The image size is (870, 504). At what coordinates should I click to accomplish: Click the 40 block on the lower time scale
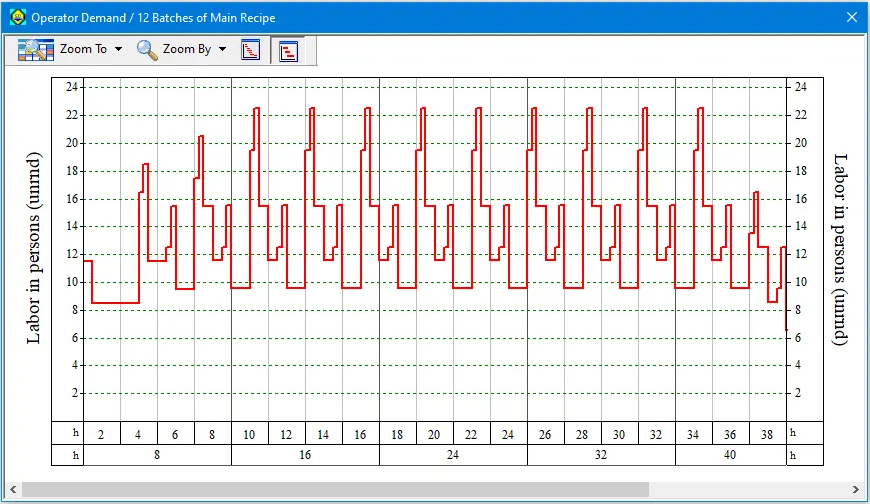click(730, 455)
